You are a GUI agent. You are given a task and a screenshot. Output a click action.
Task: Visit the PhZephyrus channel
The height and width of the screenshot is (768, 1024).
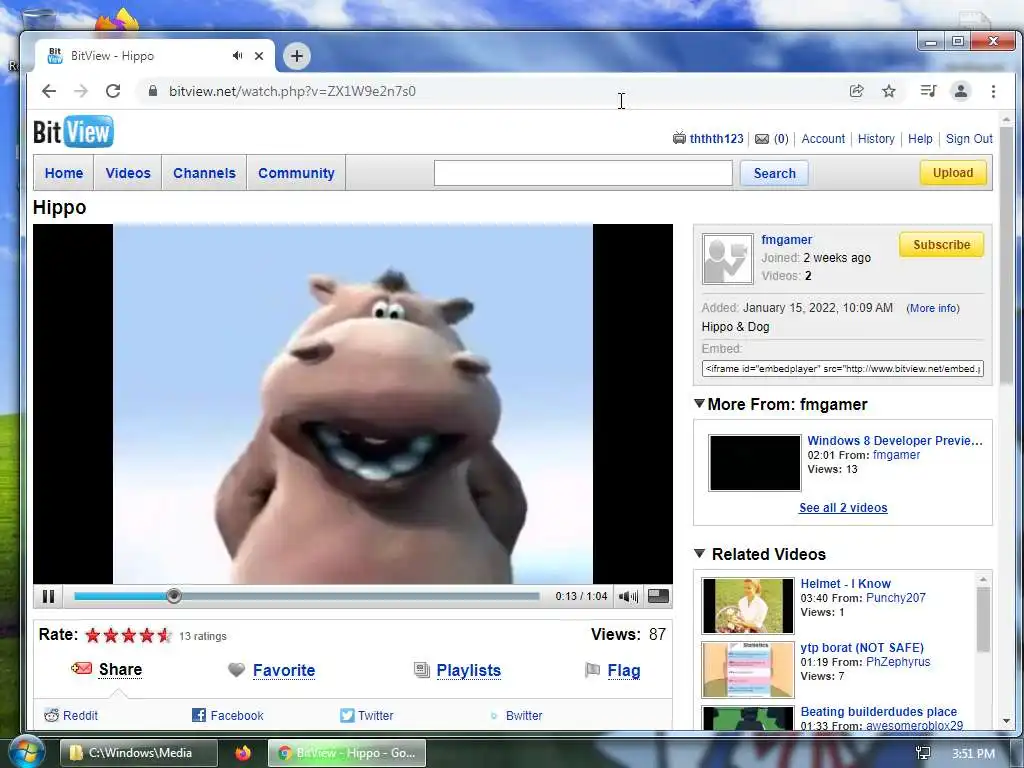pyautogui.click(x=898, y=662)
